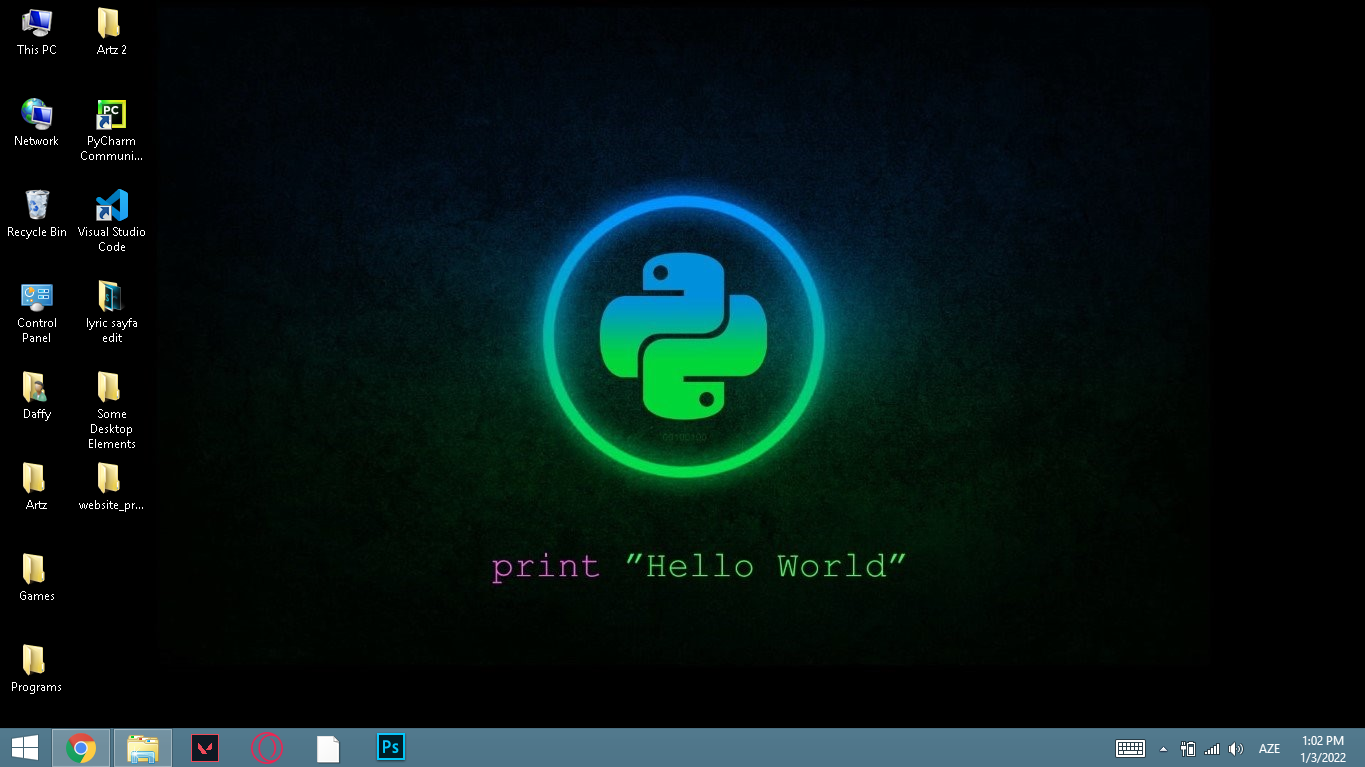The image size is (1365, 767).
Task: Launch Valorant from the taskbar
Action: click(x=205, y=747)
